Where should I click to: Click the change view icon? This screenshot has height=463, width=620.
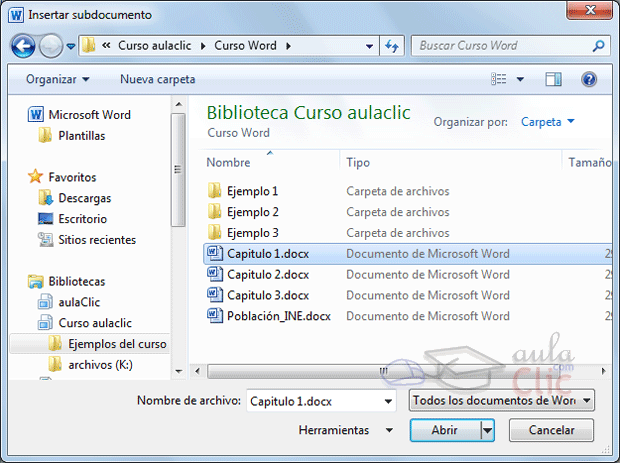pos(499,79)
